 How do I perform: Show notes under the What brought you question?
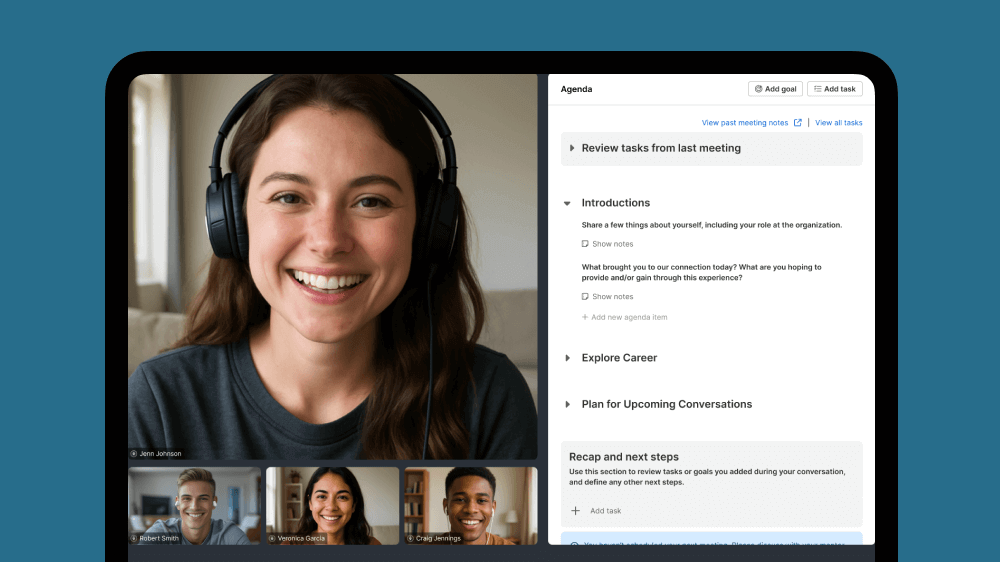coord(607,297)
